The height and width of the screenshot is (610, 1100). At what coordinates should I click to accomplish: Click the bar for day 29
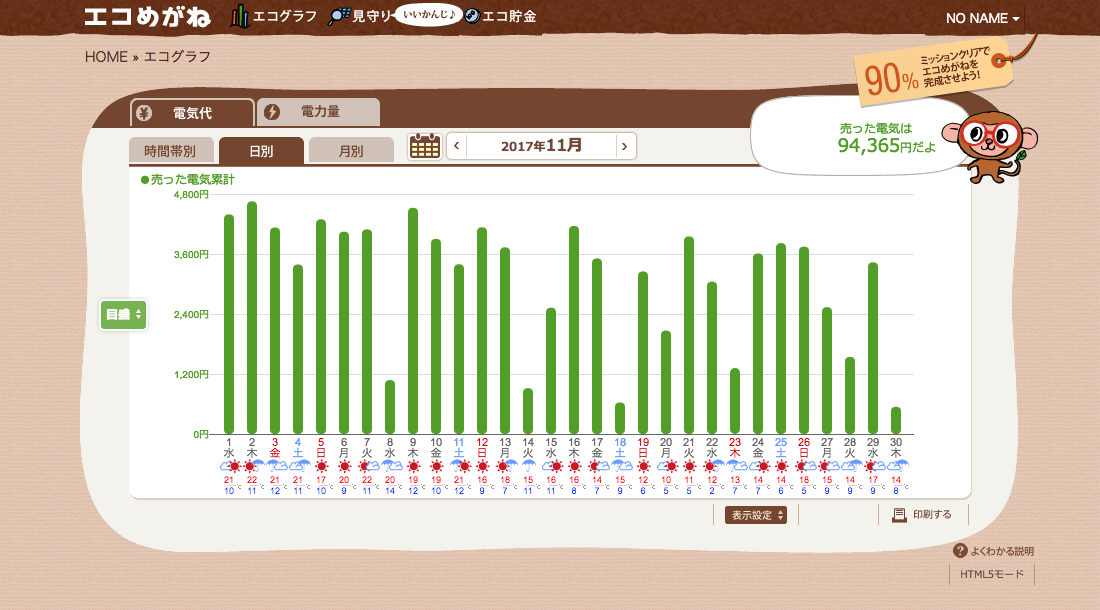pos(873,348)
